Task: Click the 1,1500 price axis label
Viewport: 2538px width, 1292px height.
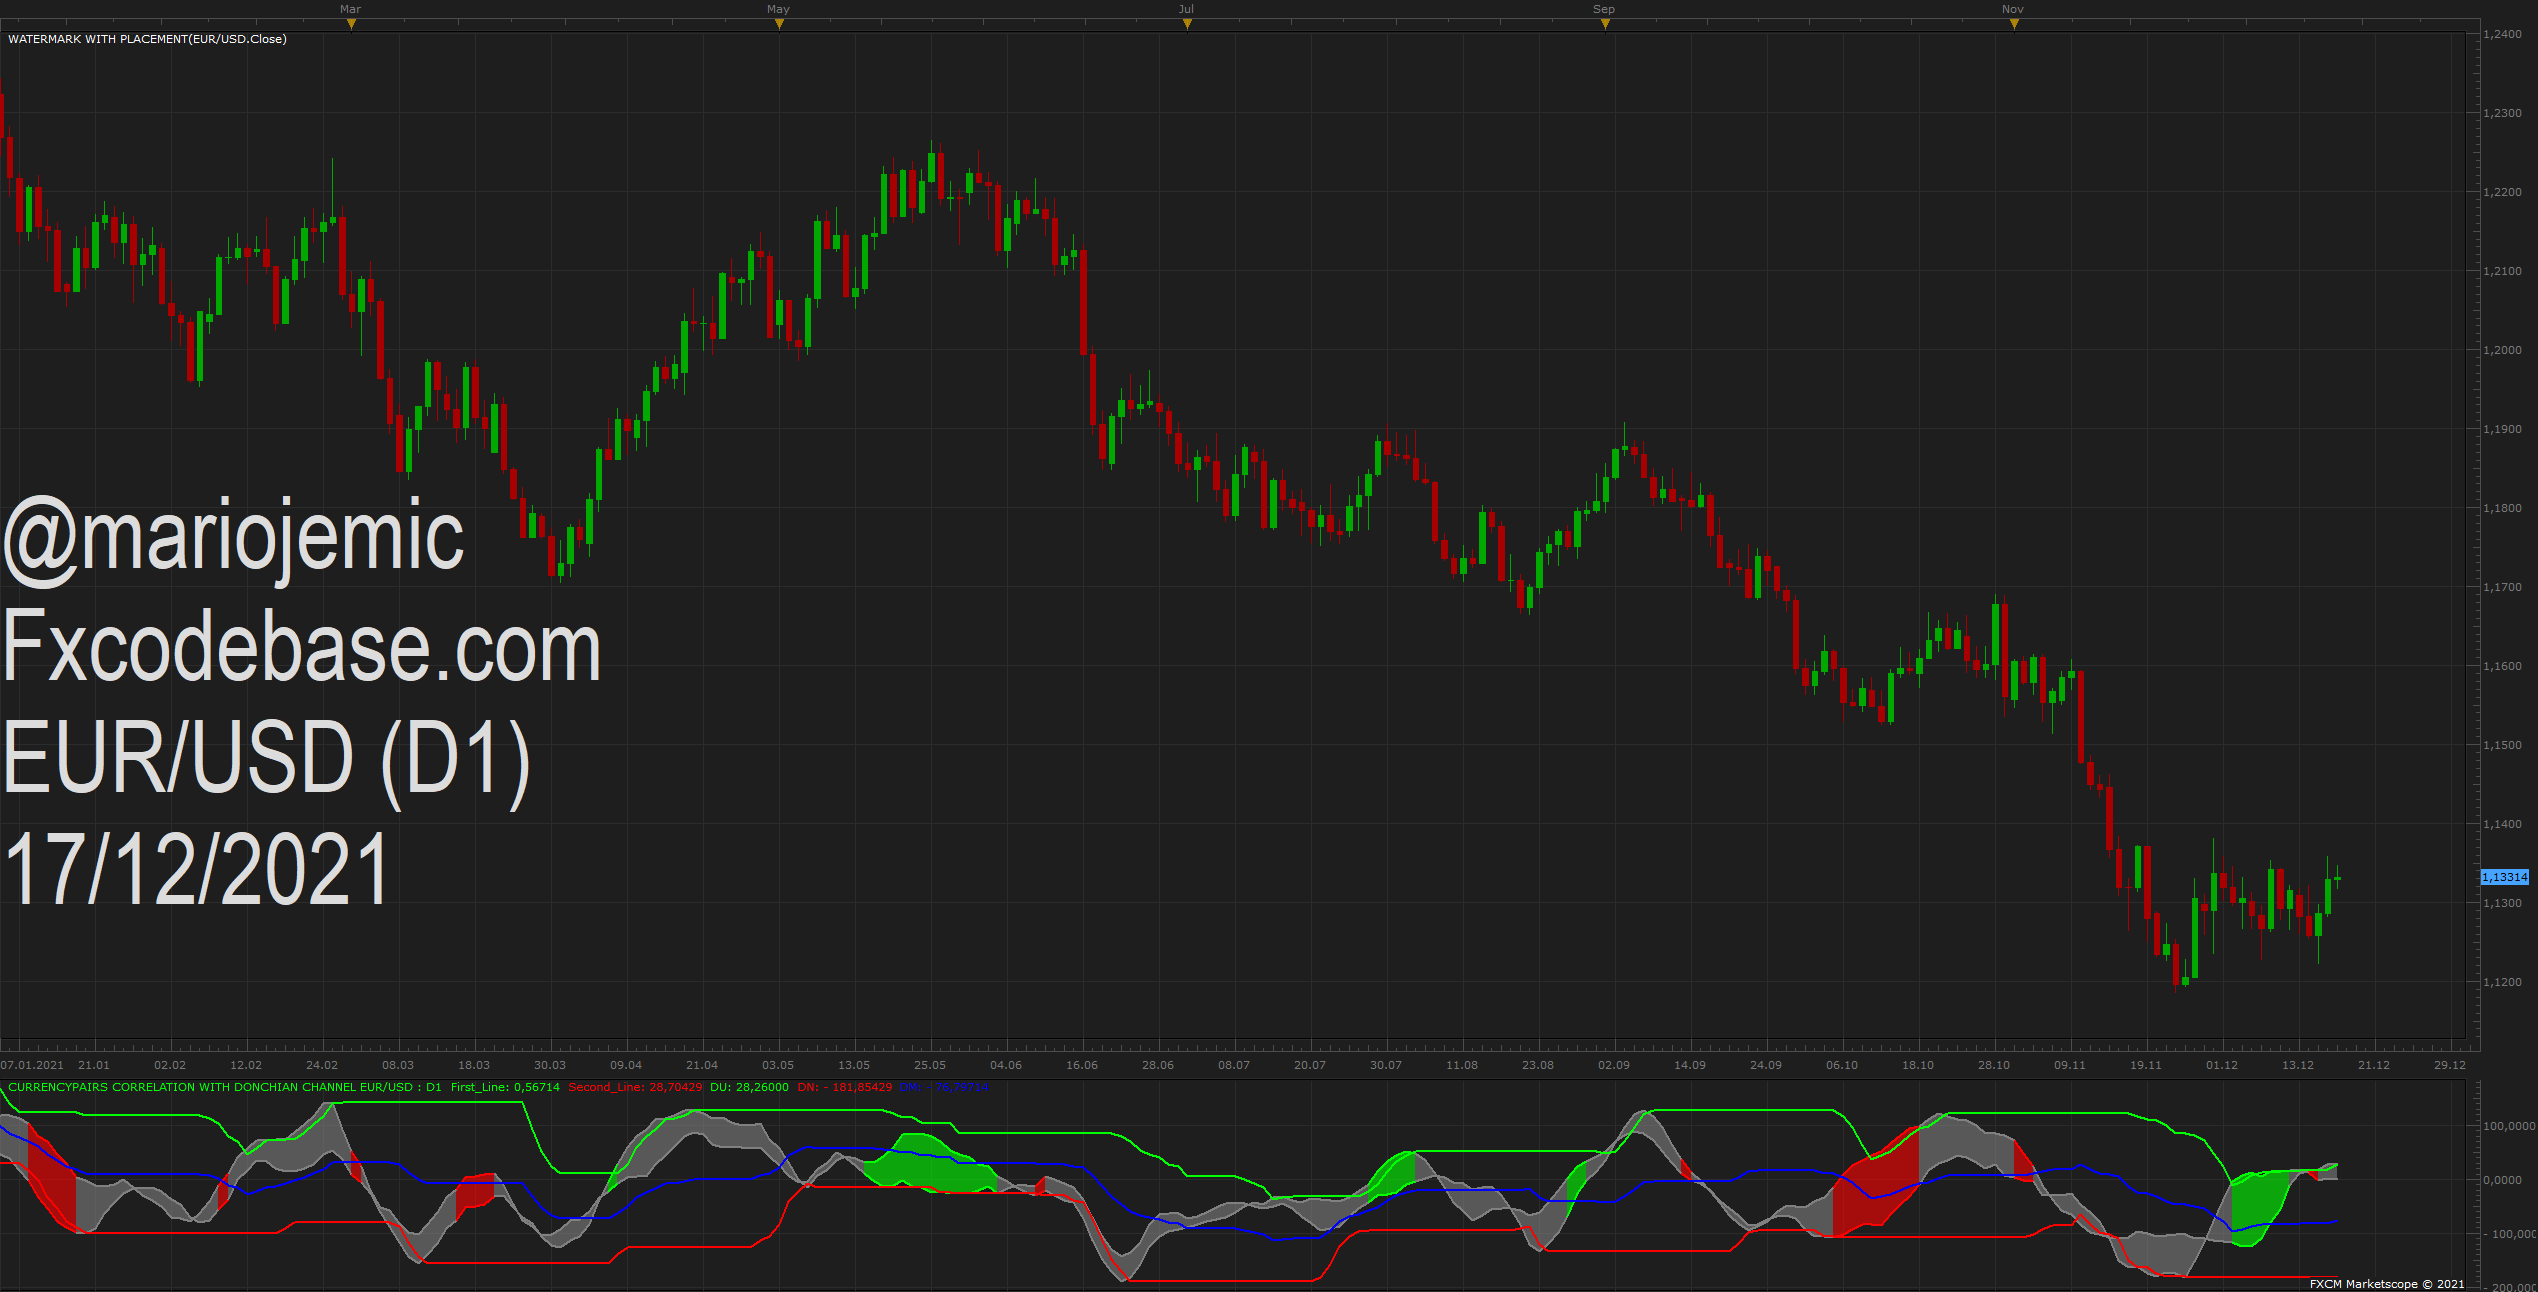Action: pyautogui.click(x=2503, y=745)
